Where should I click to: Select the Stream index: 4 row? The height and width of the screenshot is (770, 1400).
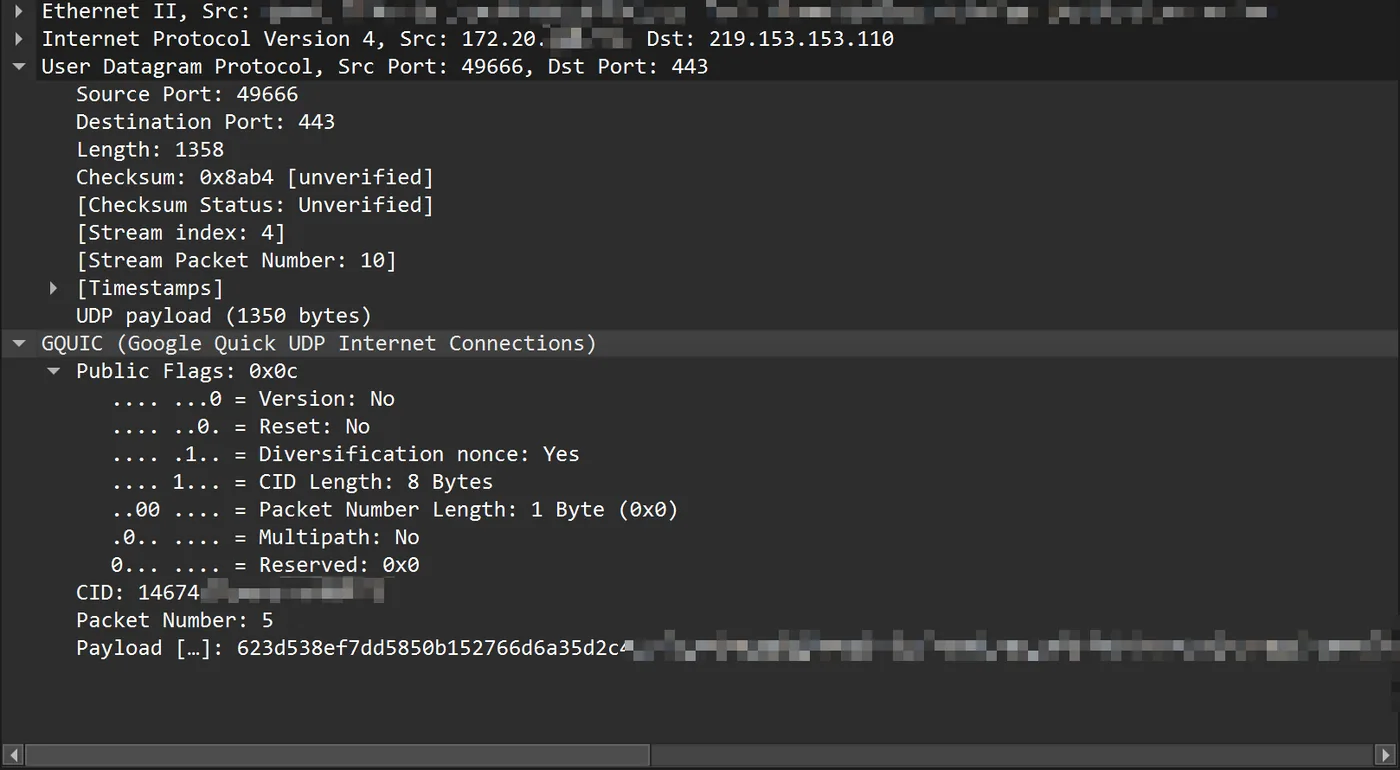tap(181, 233)
